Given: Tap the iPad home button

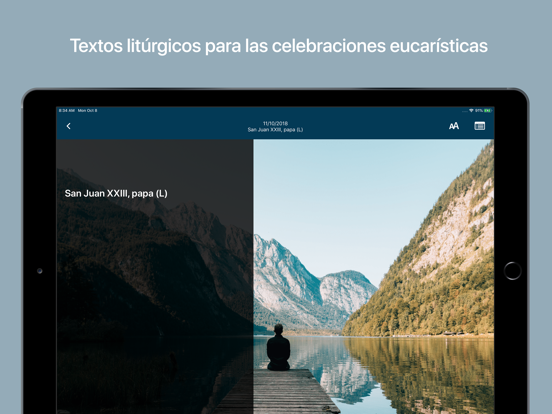Looking at the screenshot, I should (512, 271).
